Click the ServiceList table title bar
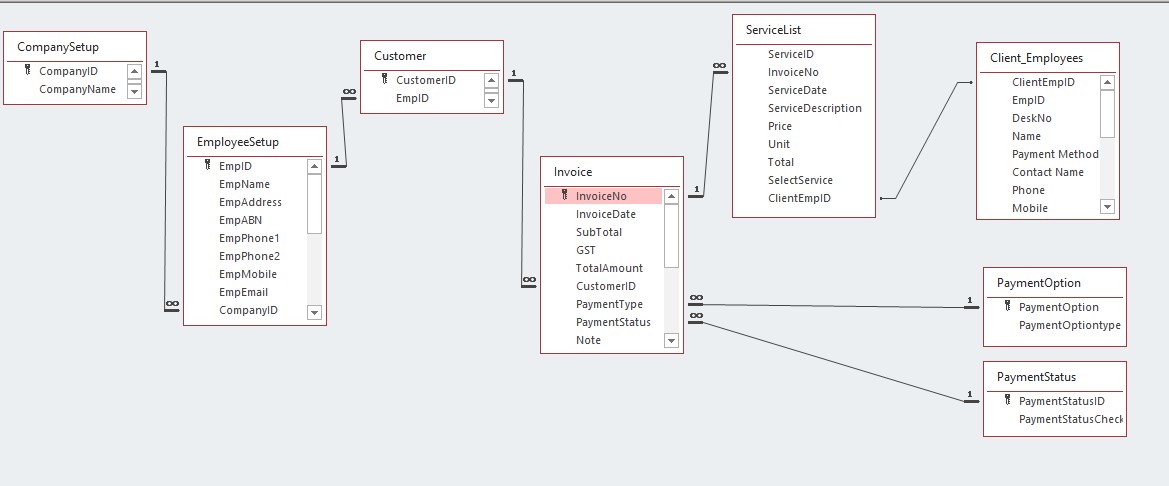This screenshot has width=1169, height=486. [803, 30]
